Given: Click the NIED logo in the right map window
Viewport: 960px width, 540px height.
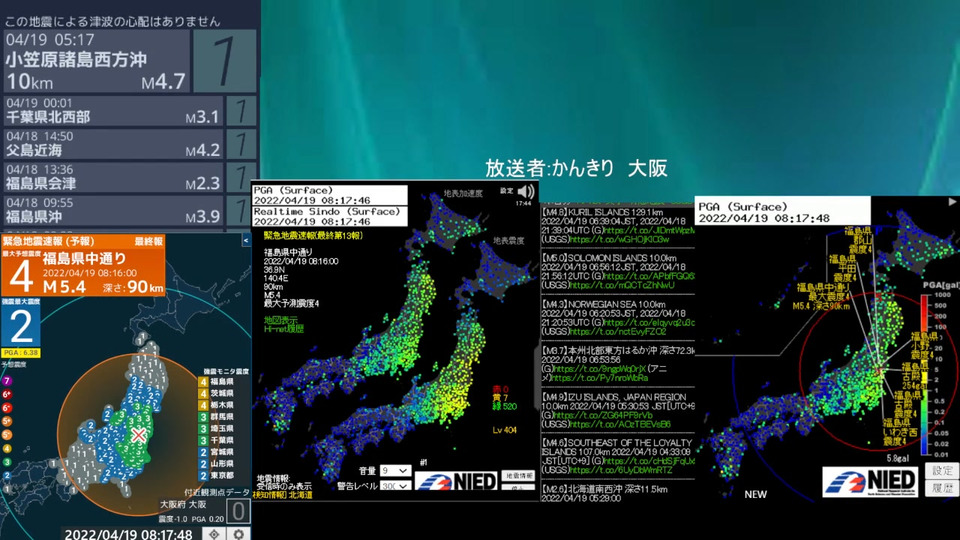Looking at the screenshot, I should click(870, 481).
